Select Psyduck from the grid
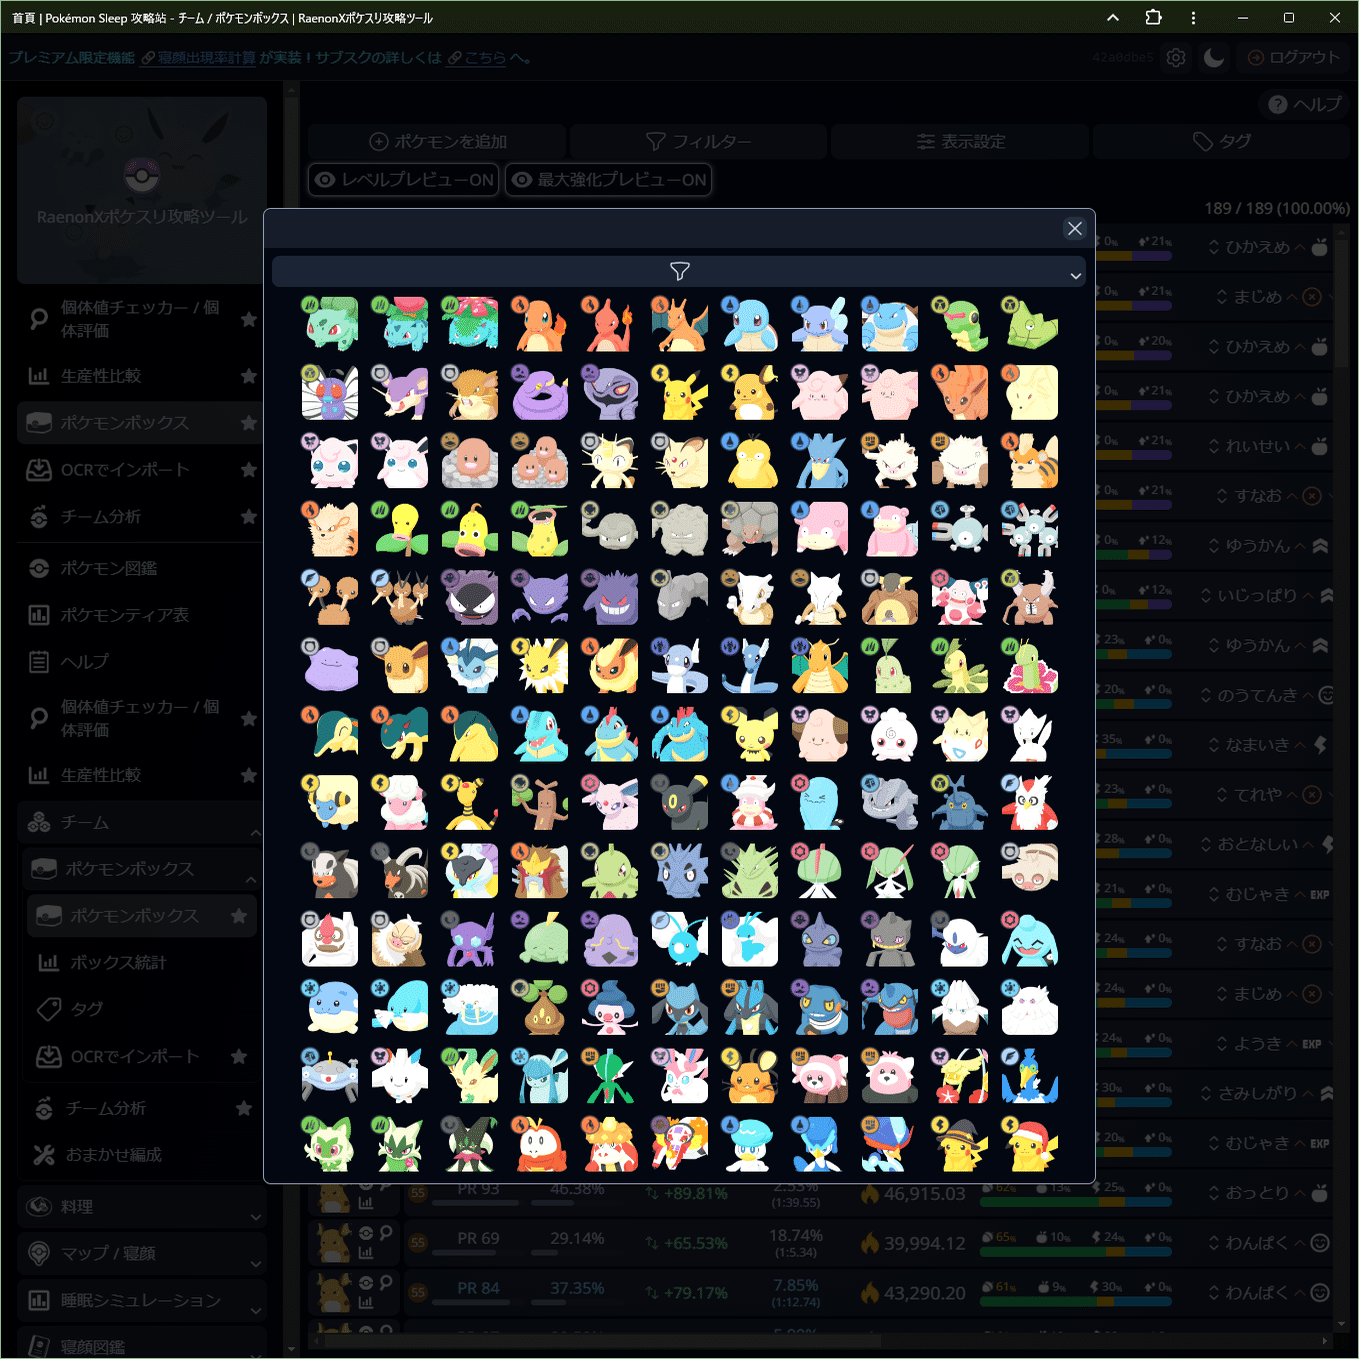The height and width of the screenshot is (1359, 1359). coord(750,461)
